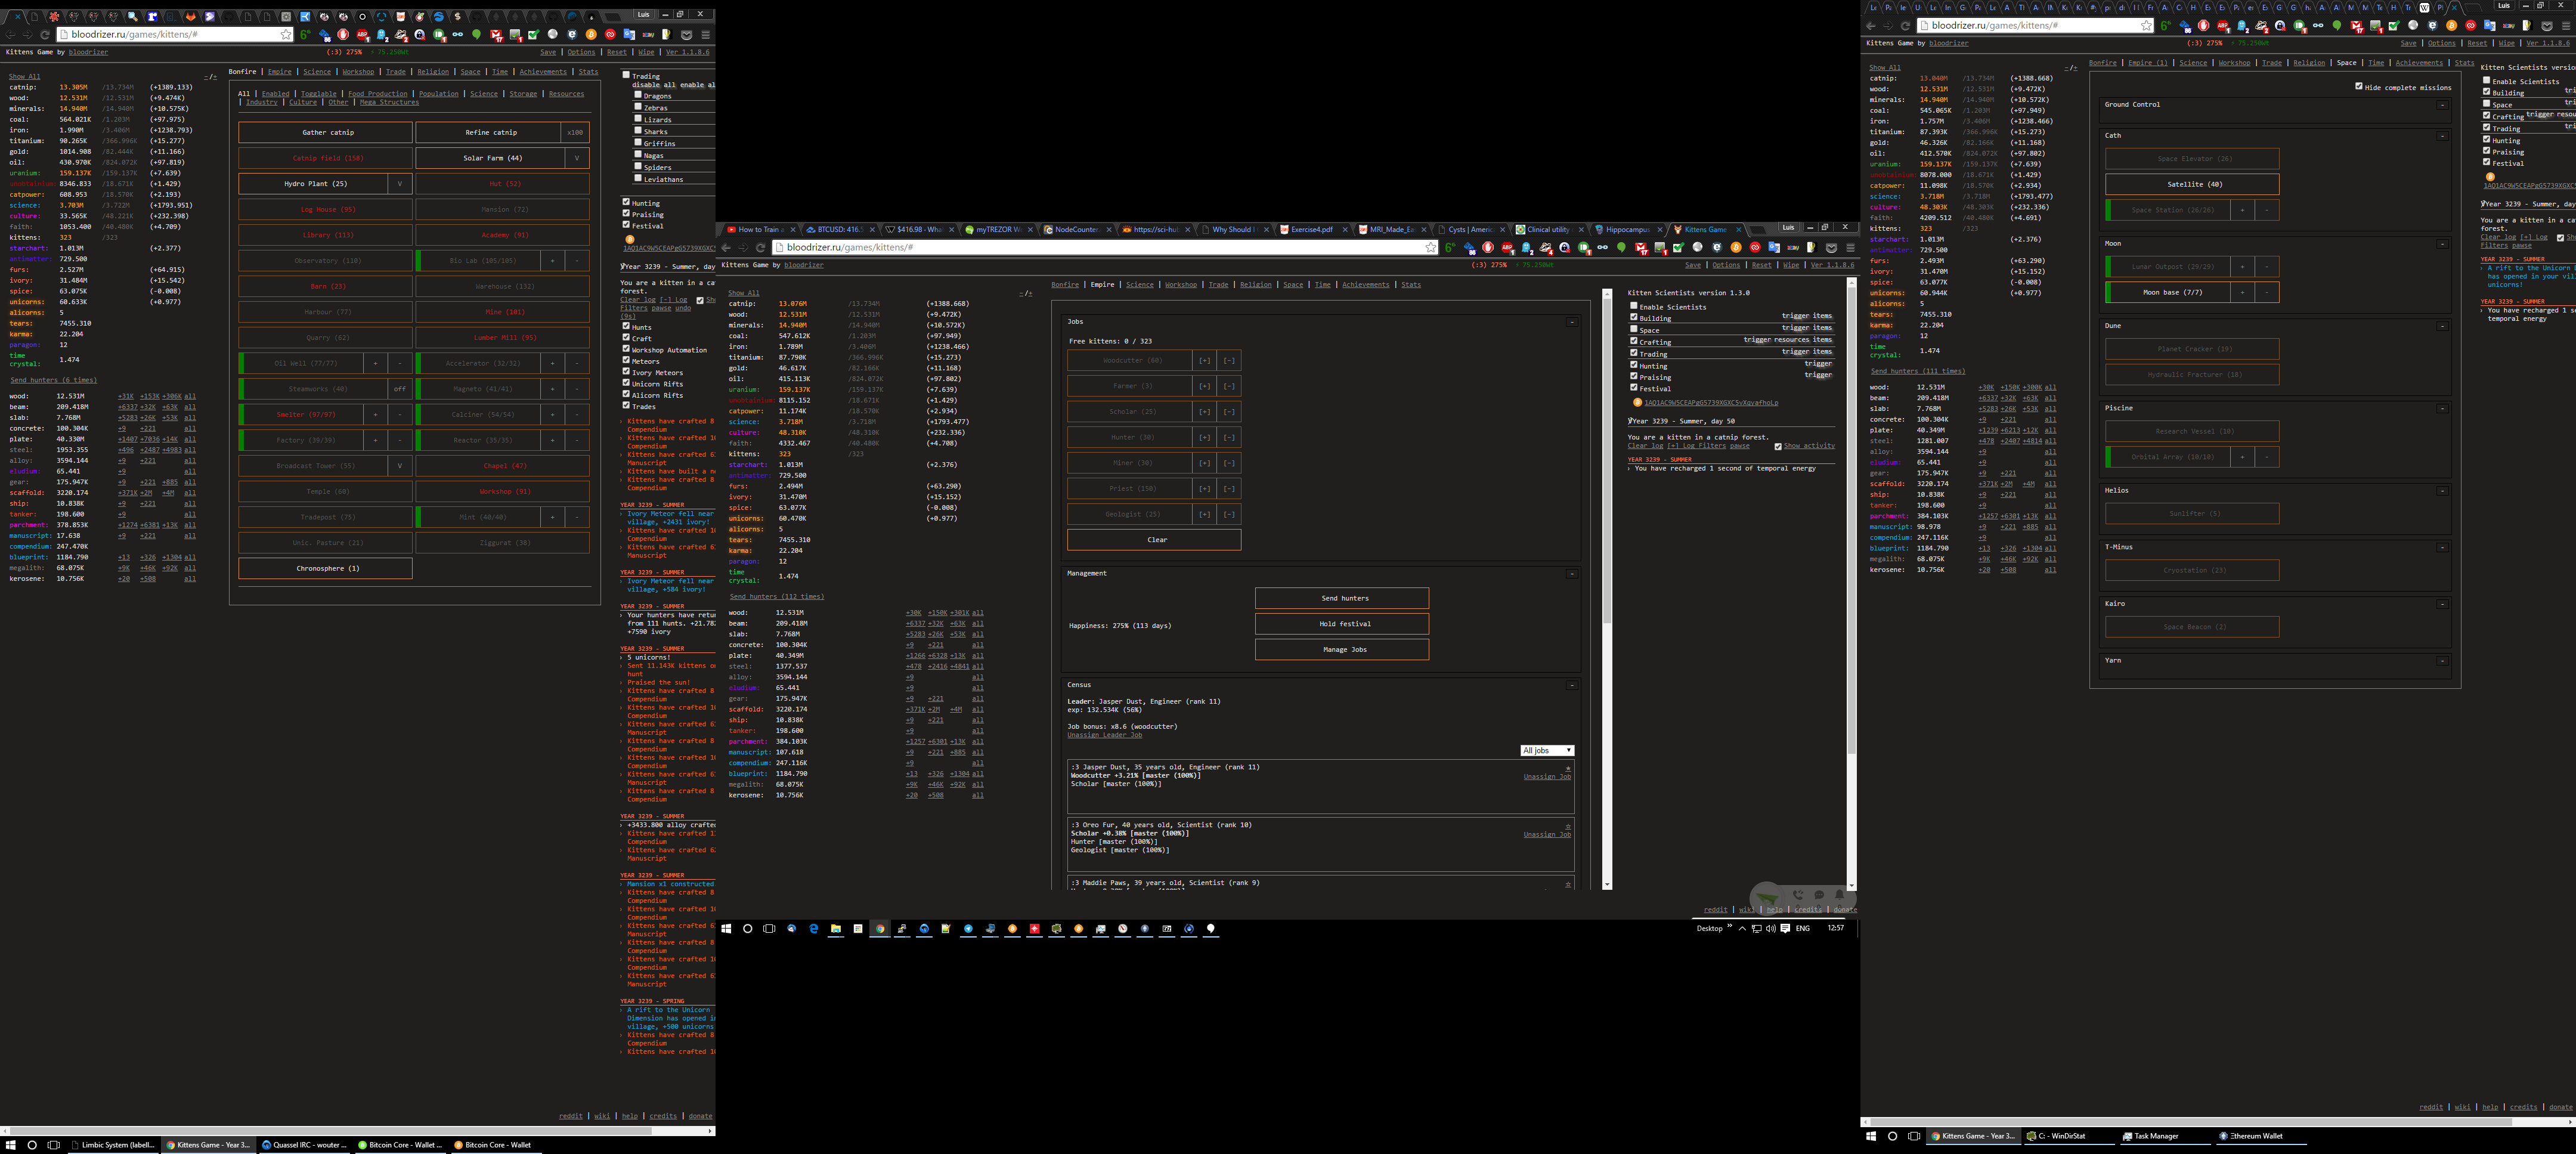Image resolution: width=2576 pixels, height=1154 pixels.
Task: Switch to the Hippocampus browser tab
Action: [1626, 229]
